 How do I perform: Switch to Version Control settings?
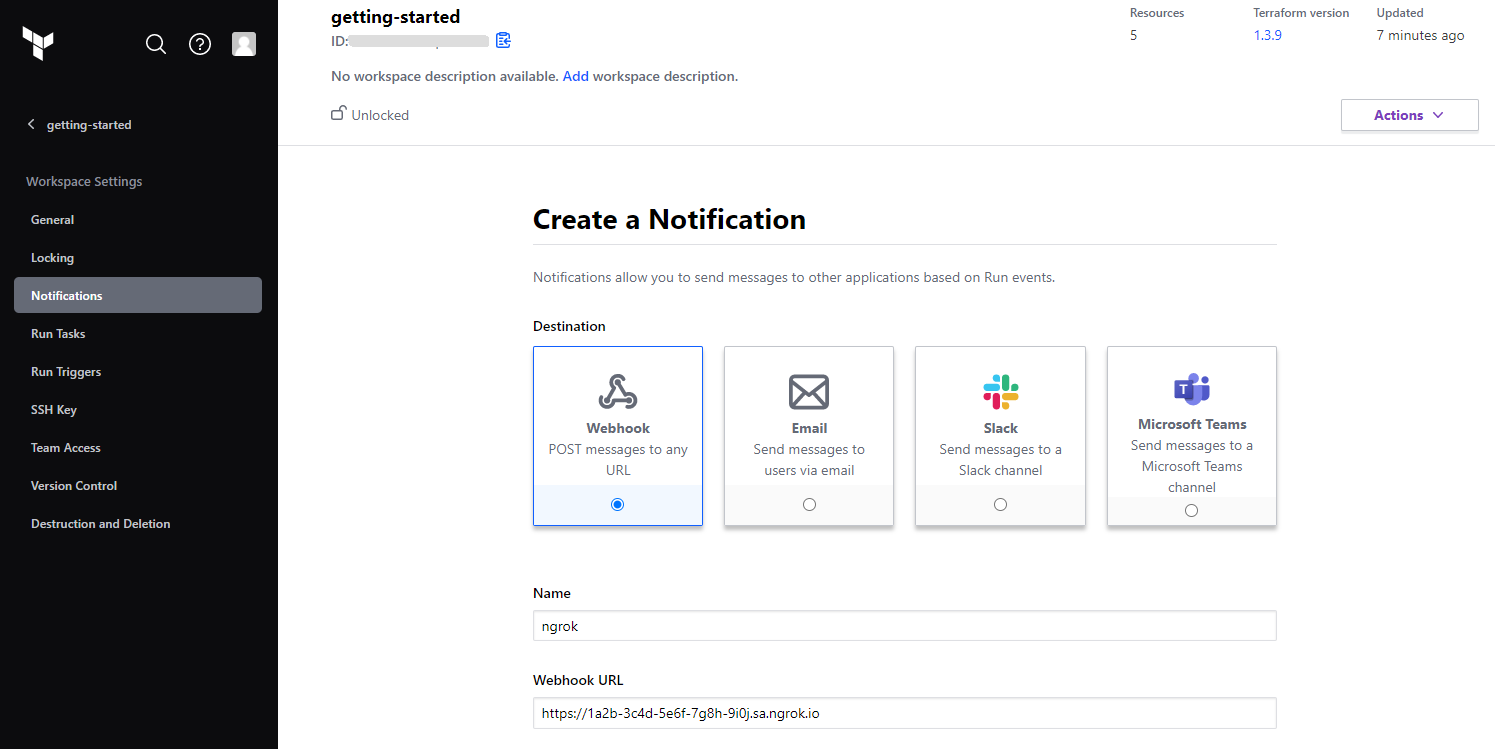(x=73, y=485)
